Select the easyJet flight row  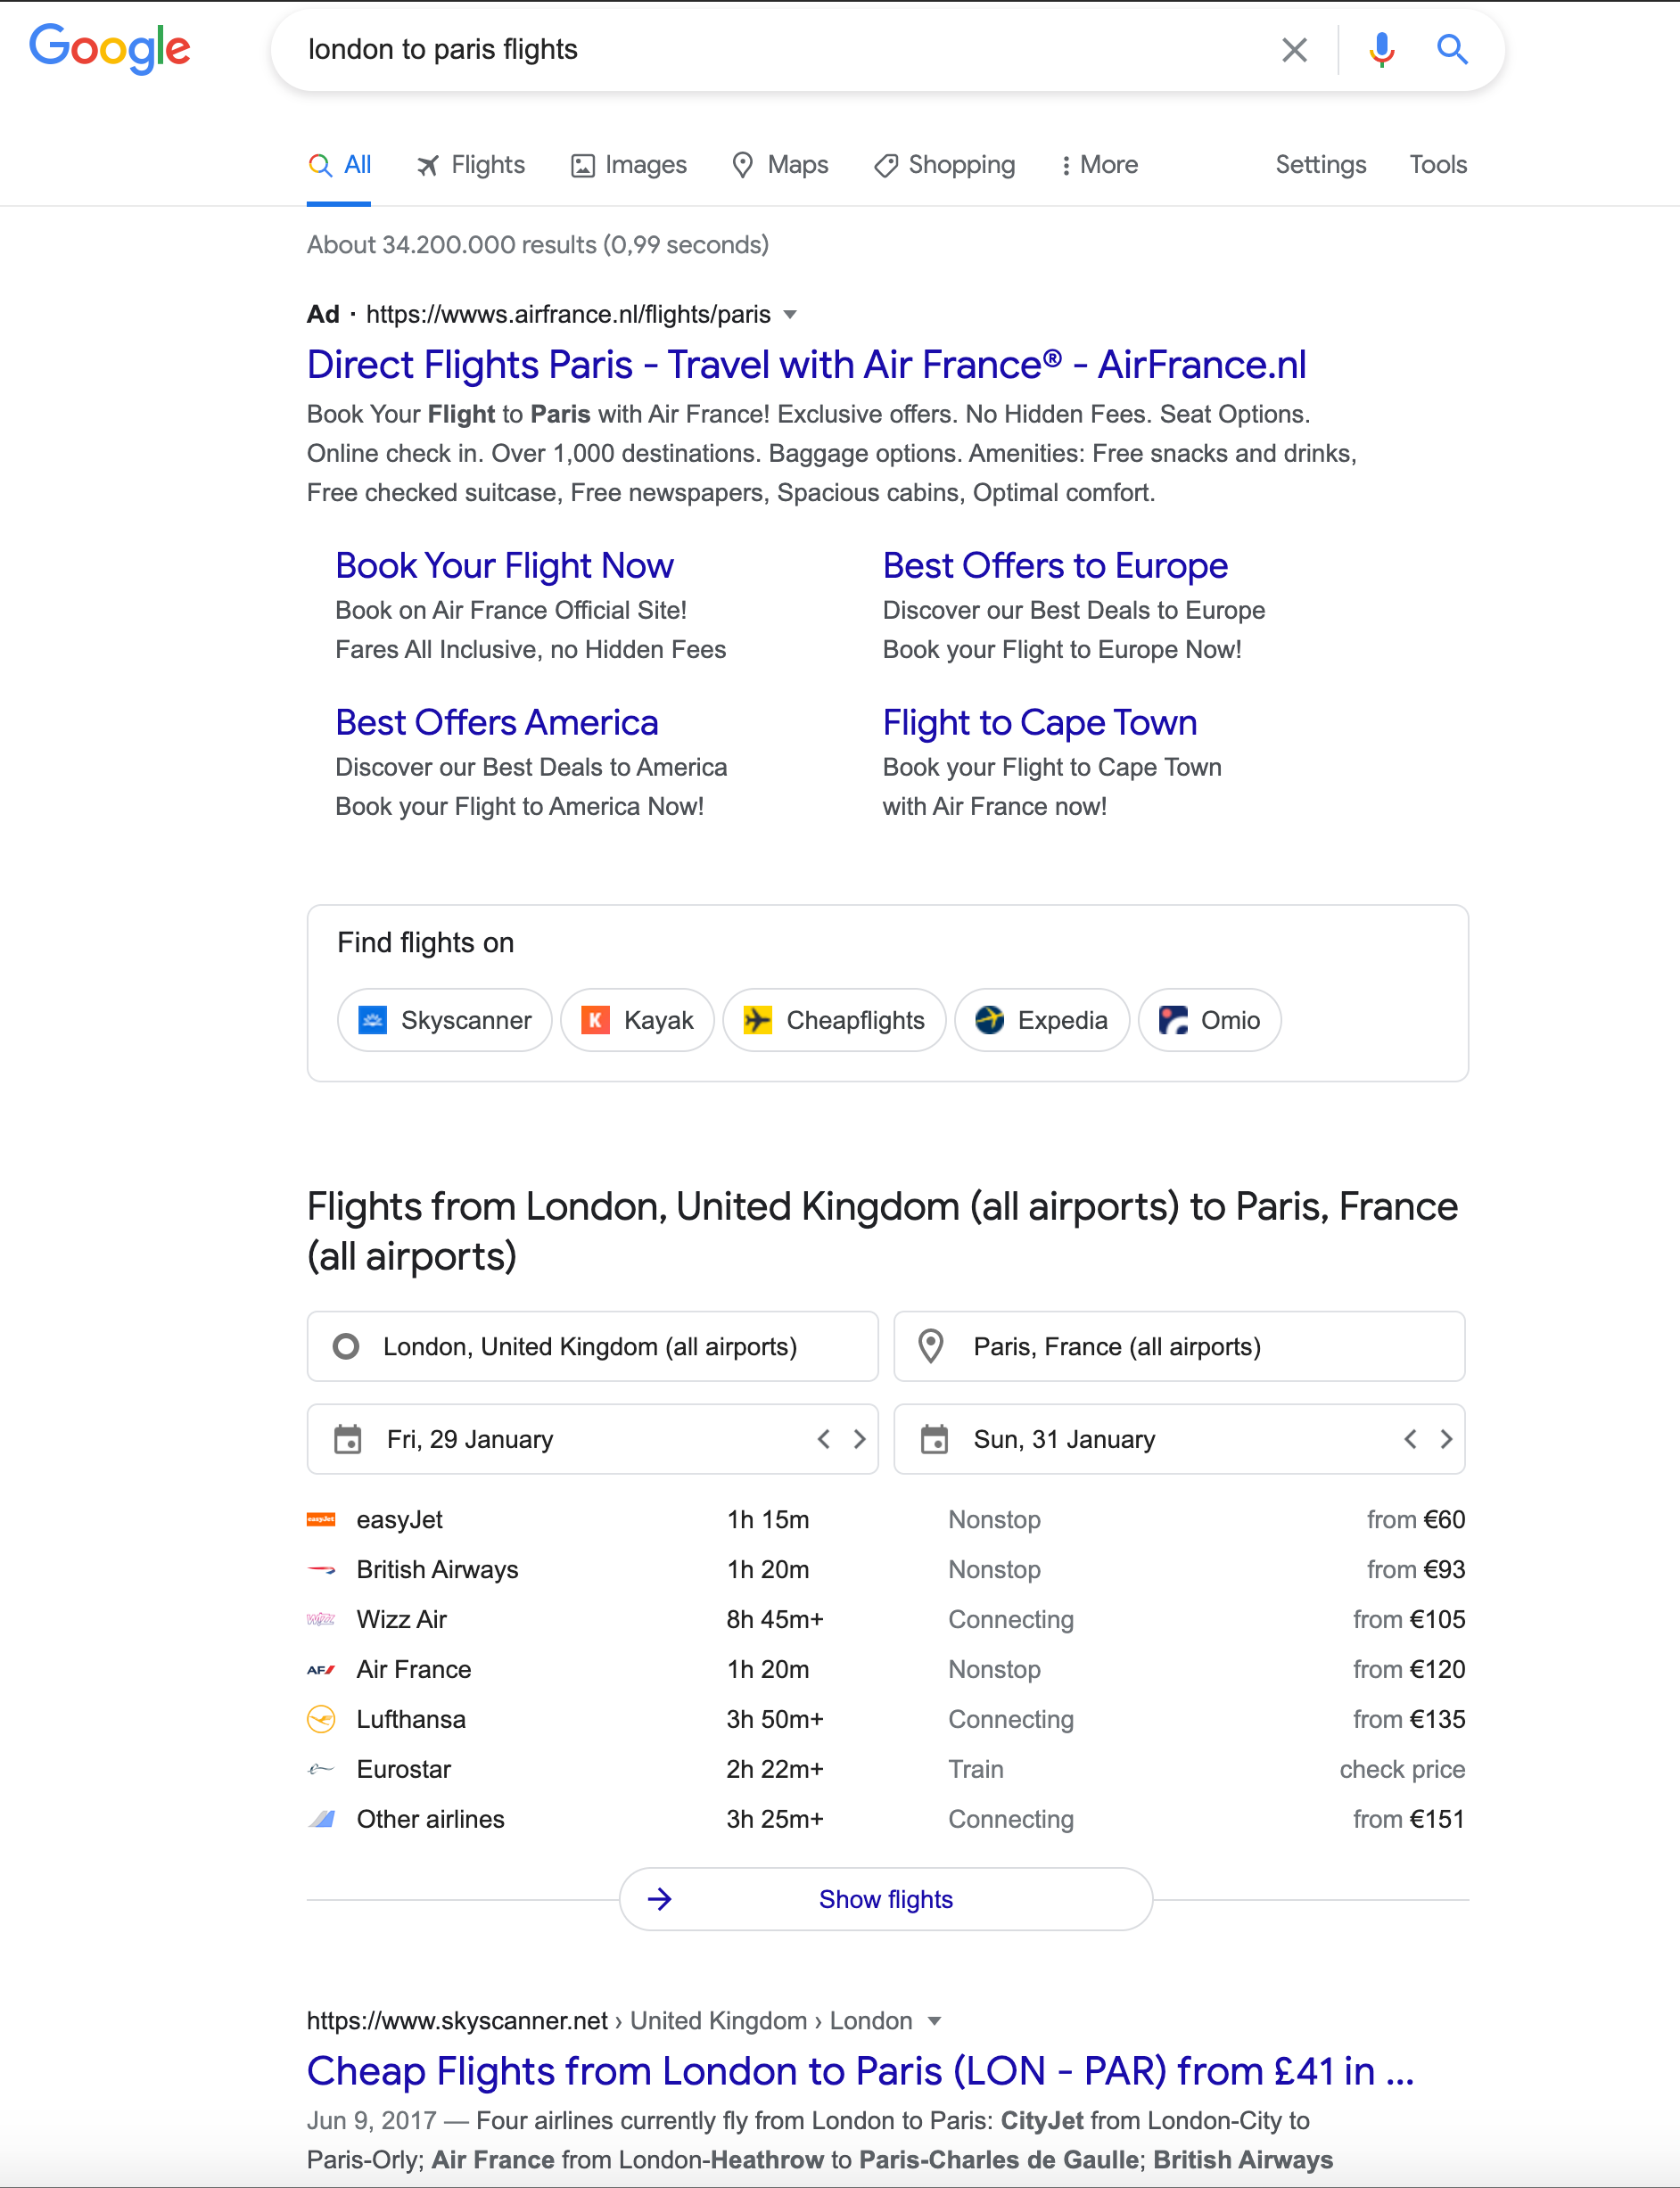(x=886, y=1520)
